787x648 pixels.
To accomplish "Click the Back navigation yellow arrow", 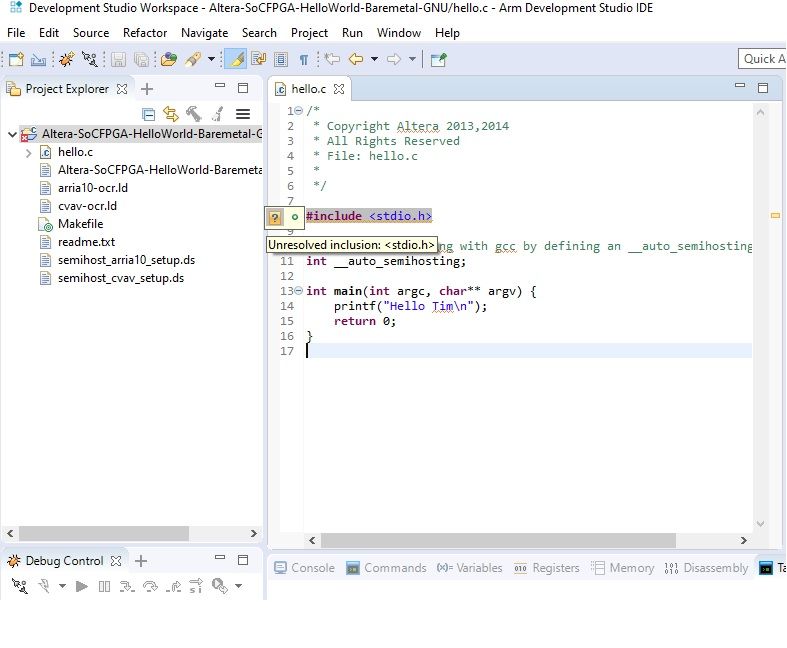I will point(356,59).
